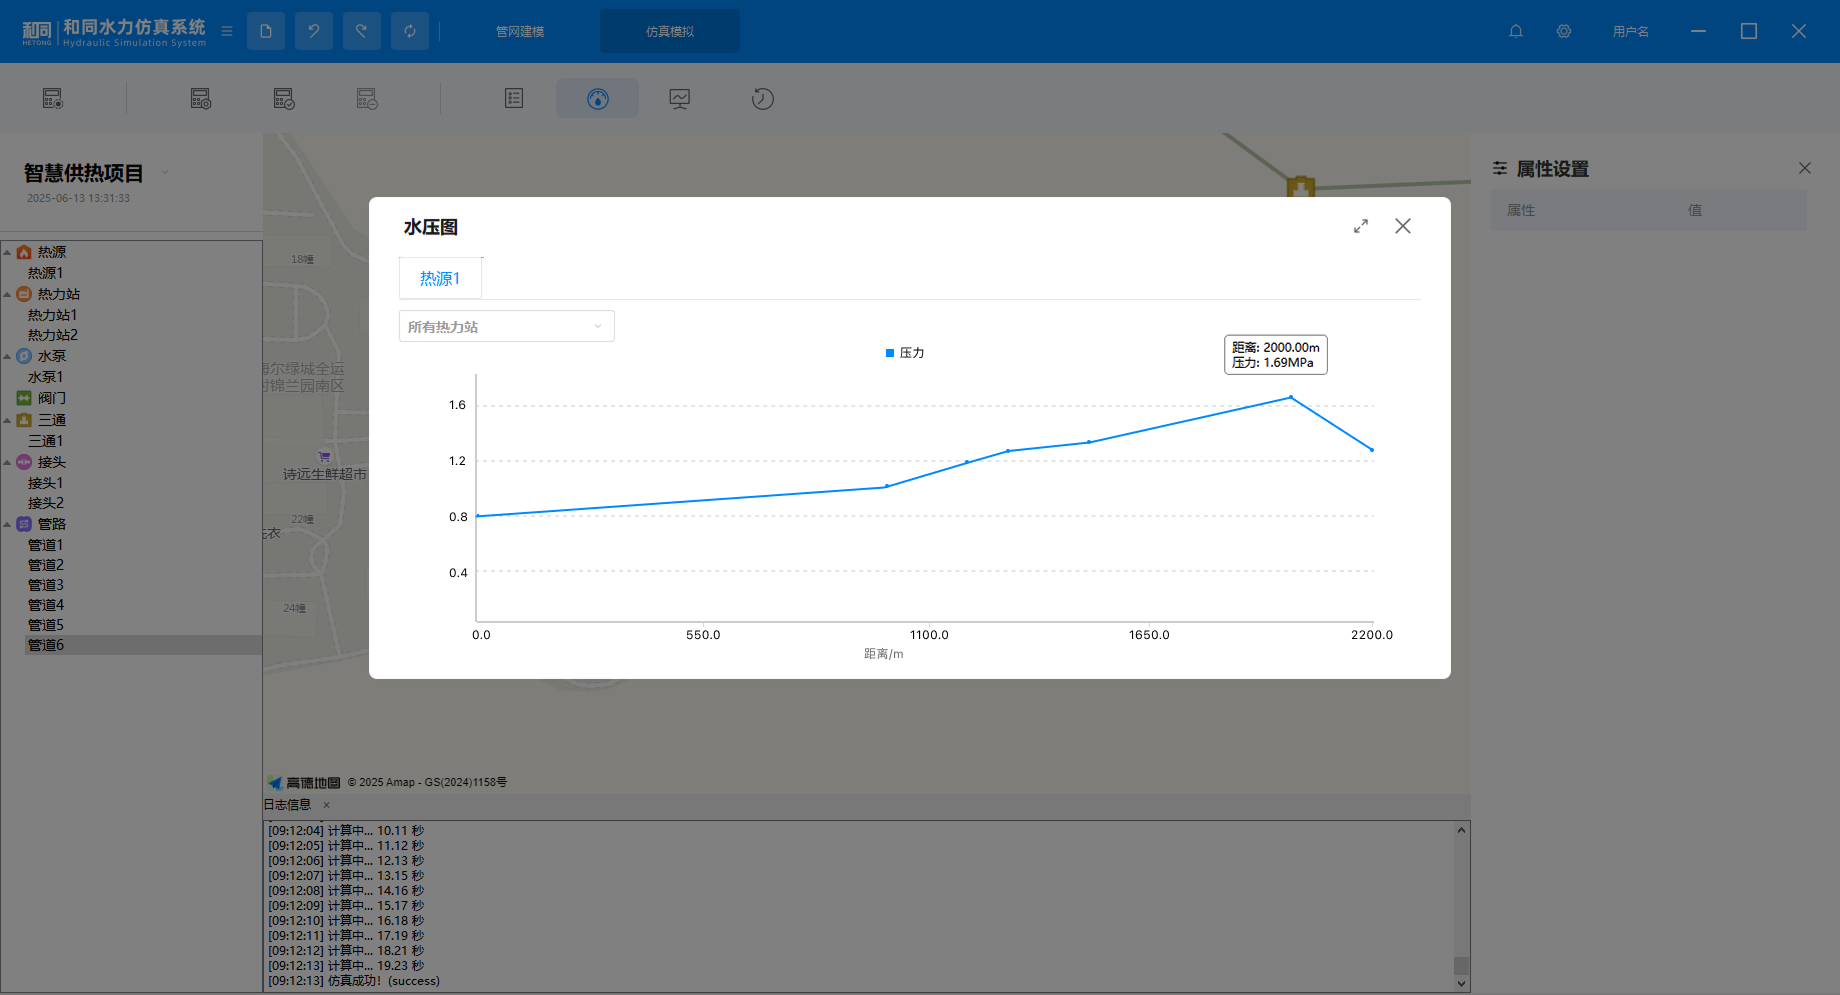
Task: Click the list view toolbar icon
Action: 514,99
